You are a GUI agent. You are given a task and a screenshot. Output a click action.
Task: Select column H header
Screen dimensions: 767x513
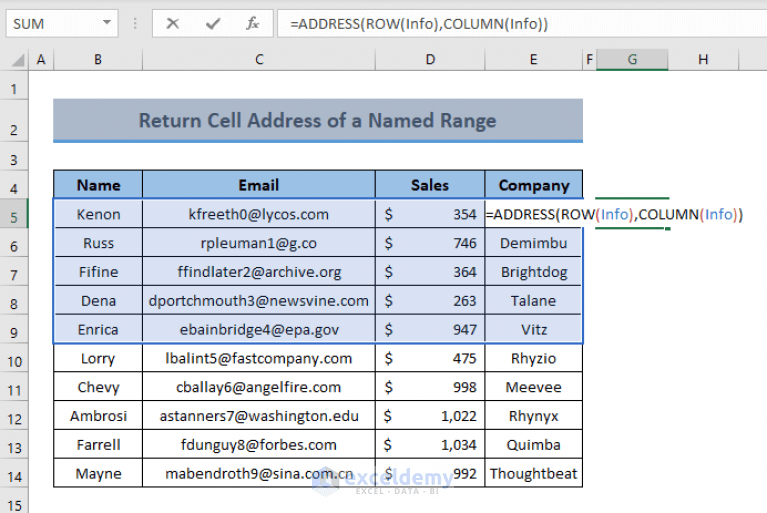pyautogui.click(x=703, y=60)
